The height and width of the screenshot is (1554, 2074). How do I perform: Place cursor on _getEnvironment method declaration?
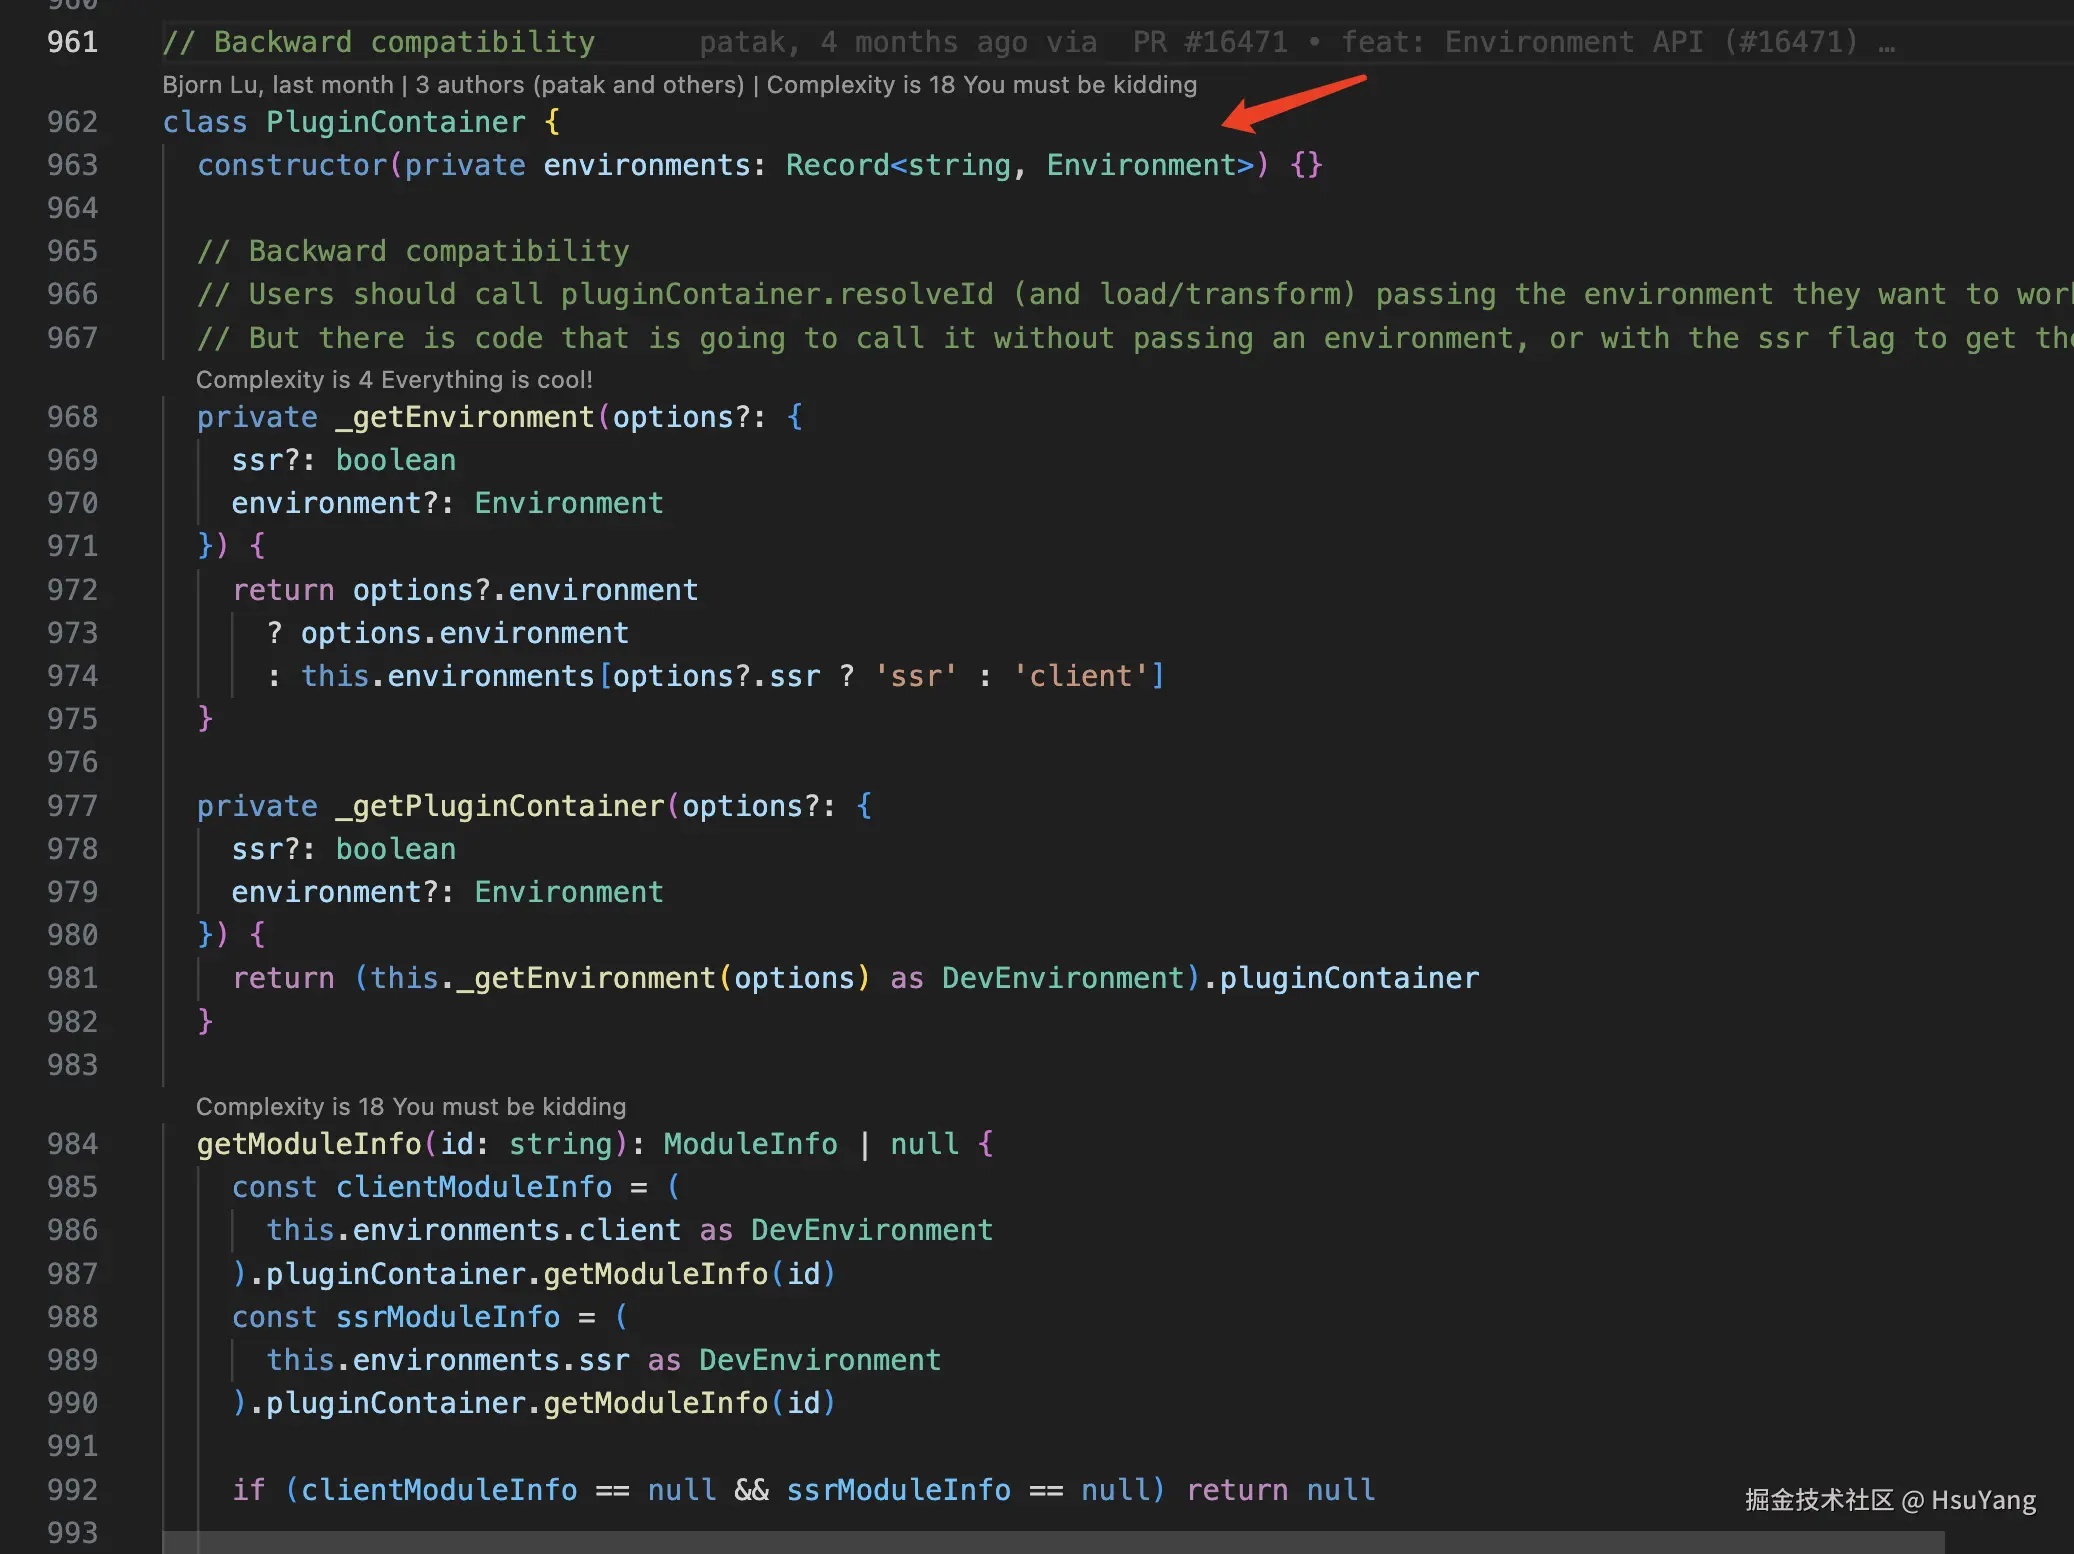(464, 417)
